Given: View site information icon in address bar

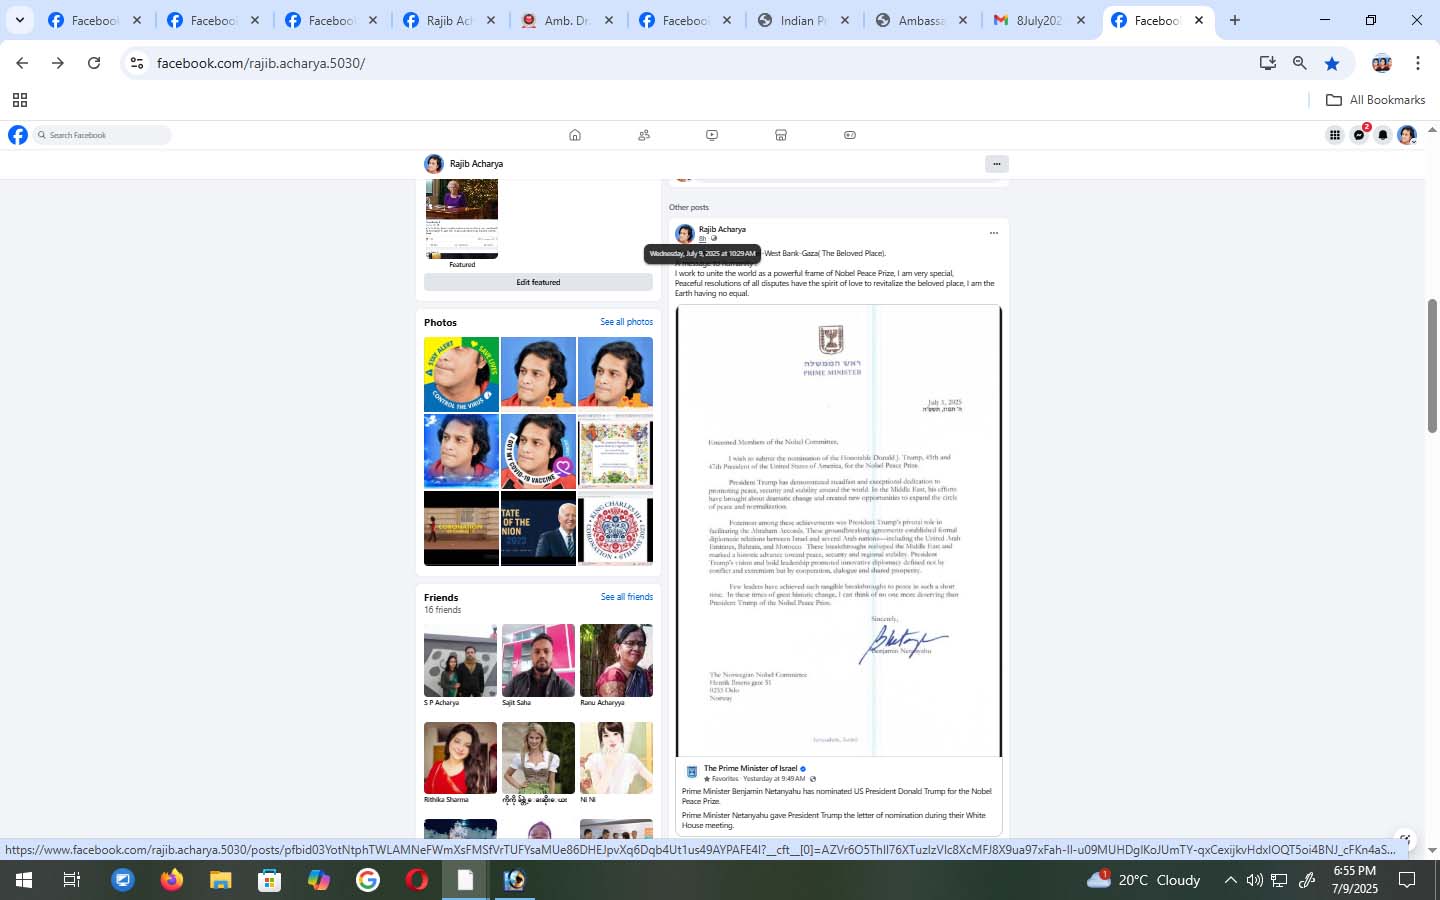Looking at the screenshot, I should point(137,63).
